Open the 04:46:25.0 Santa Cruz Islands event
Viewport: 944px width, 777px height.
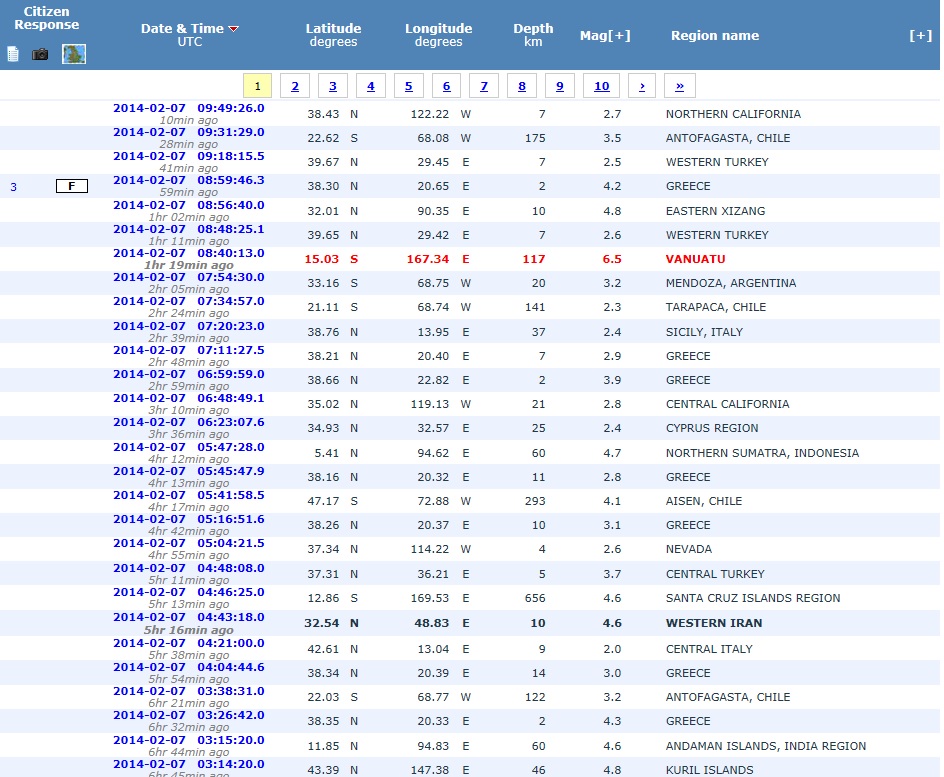pos(188,592)
